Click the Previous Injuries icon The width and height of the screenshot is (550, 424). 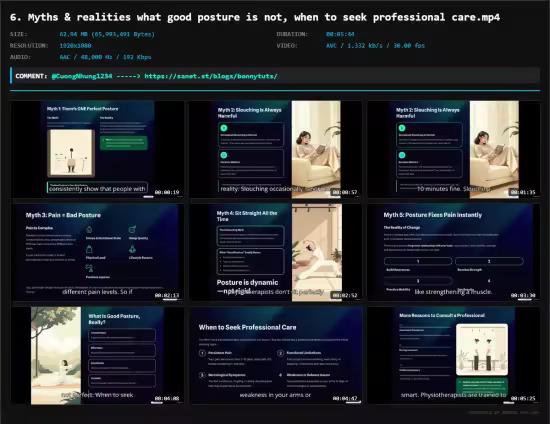coord(89,268)
